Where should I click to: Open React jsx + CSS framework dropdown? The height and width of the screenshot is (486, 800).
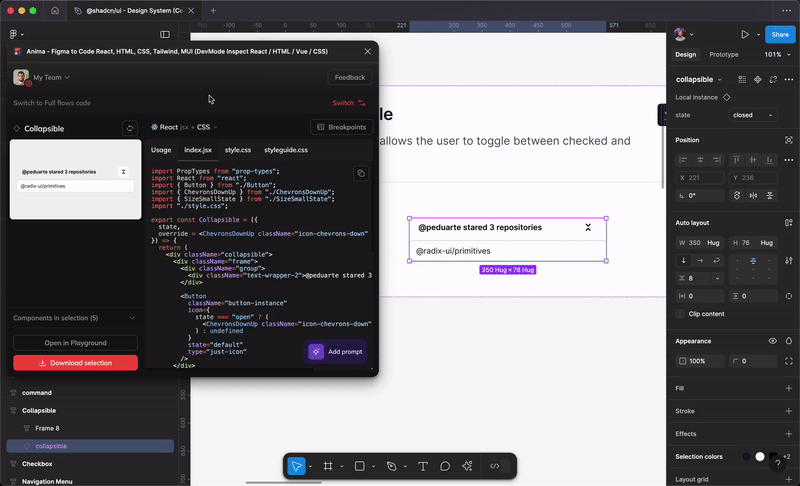(185, 127)
